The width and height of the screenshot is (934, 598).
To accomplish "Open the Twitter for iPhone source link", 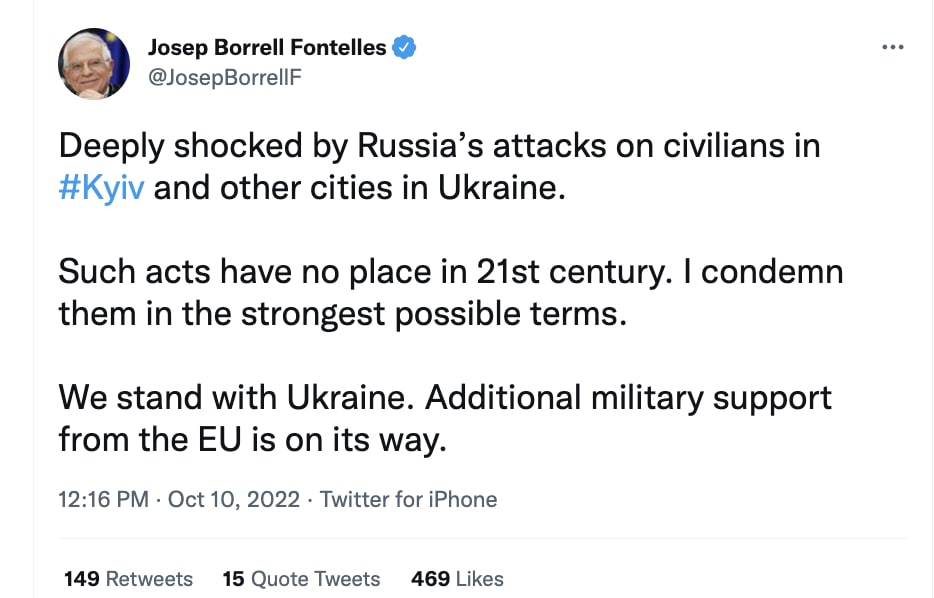I will click(408, 499).
